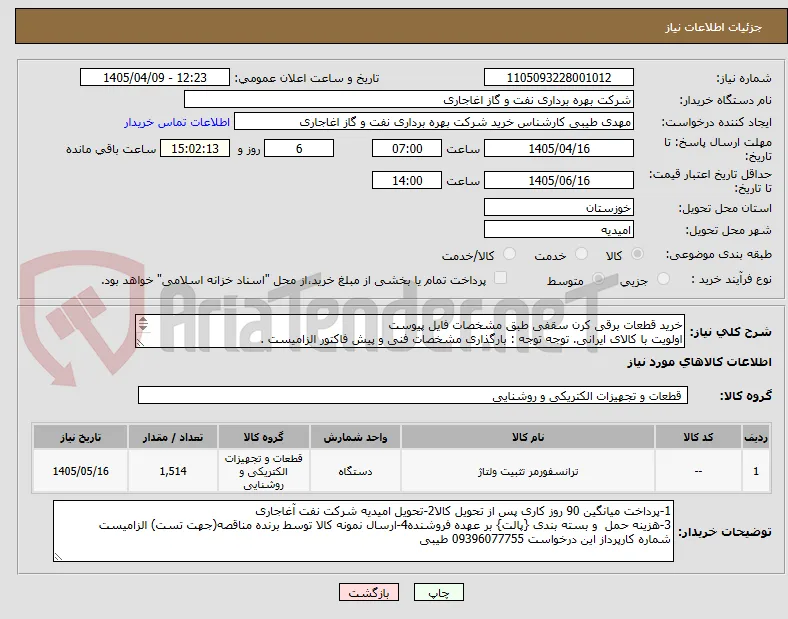Click the general need description text area

pyautogui.click(x=410, y=332)
